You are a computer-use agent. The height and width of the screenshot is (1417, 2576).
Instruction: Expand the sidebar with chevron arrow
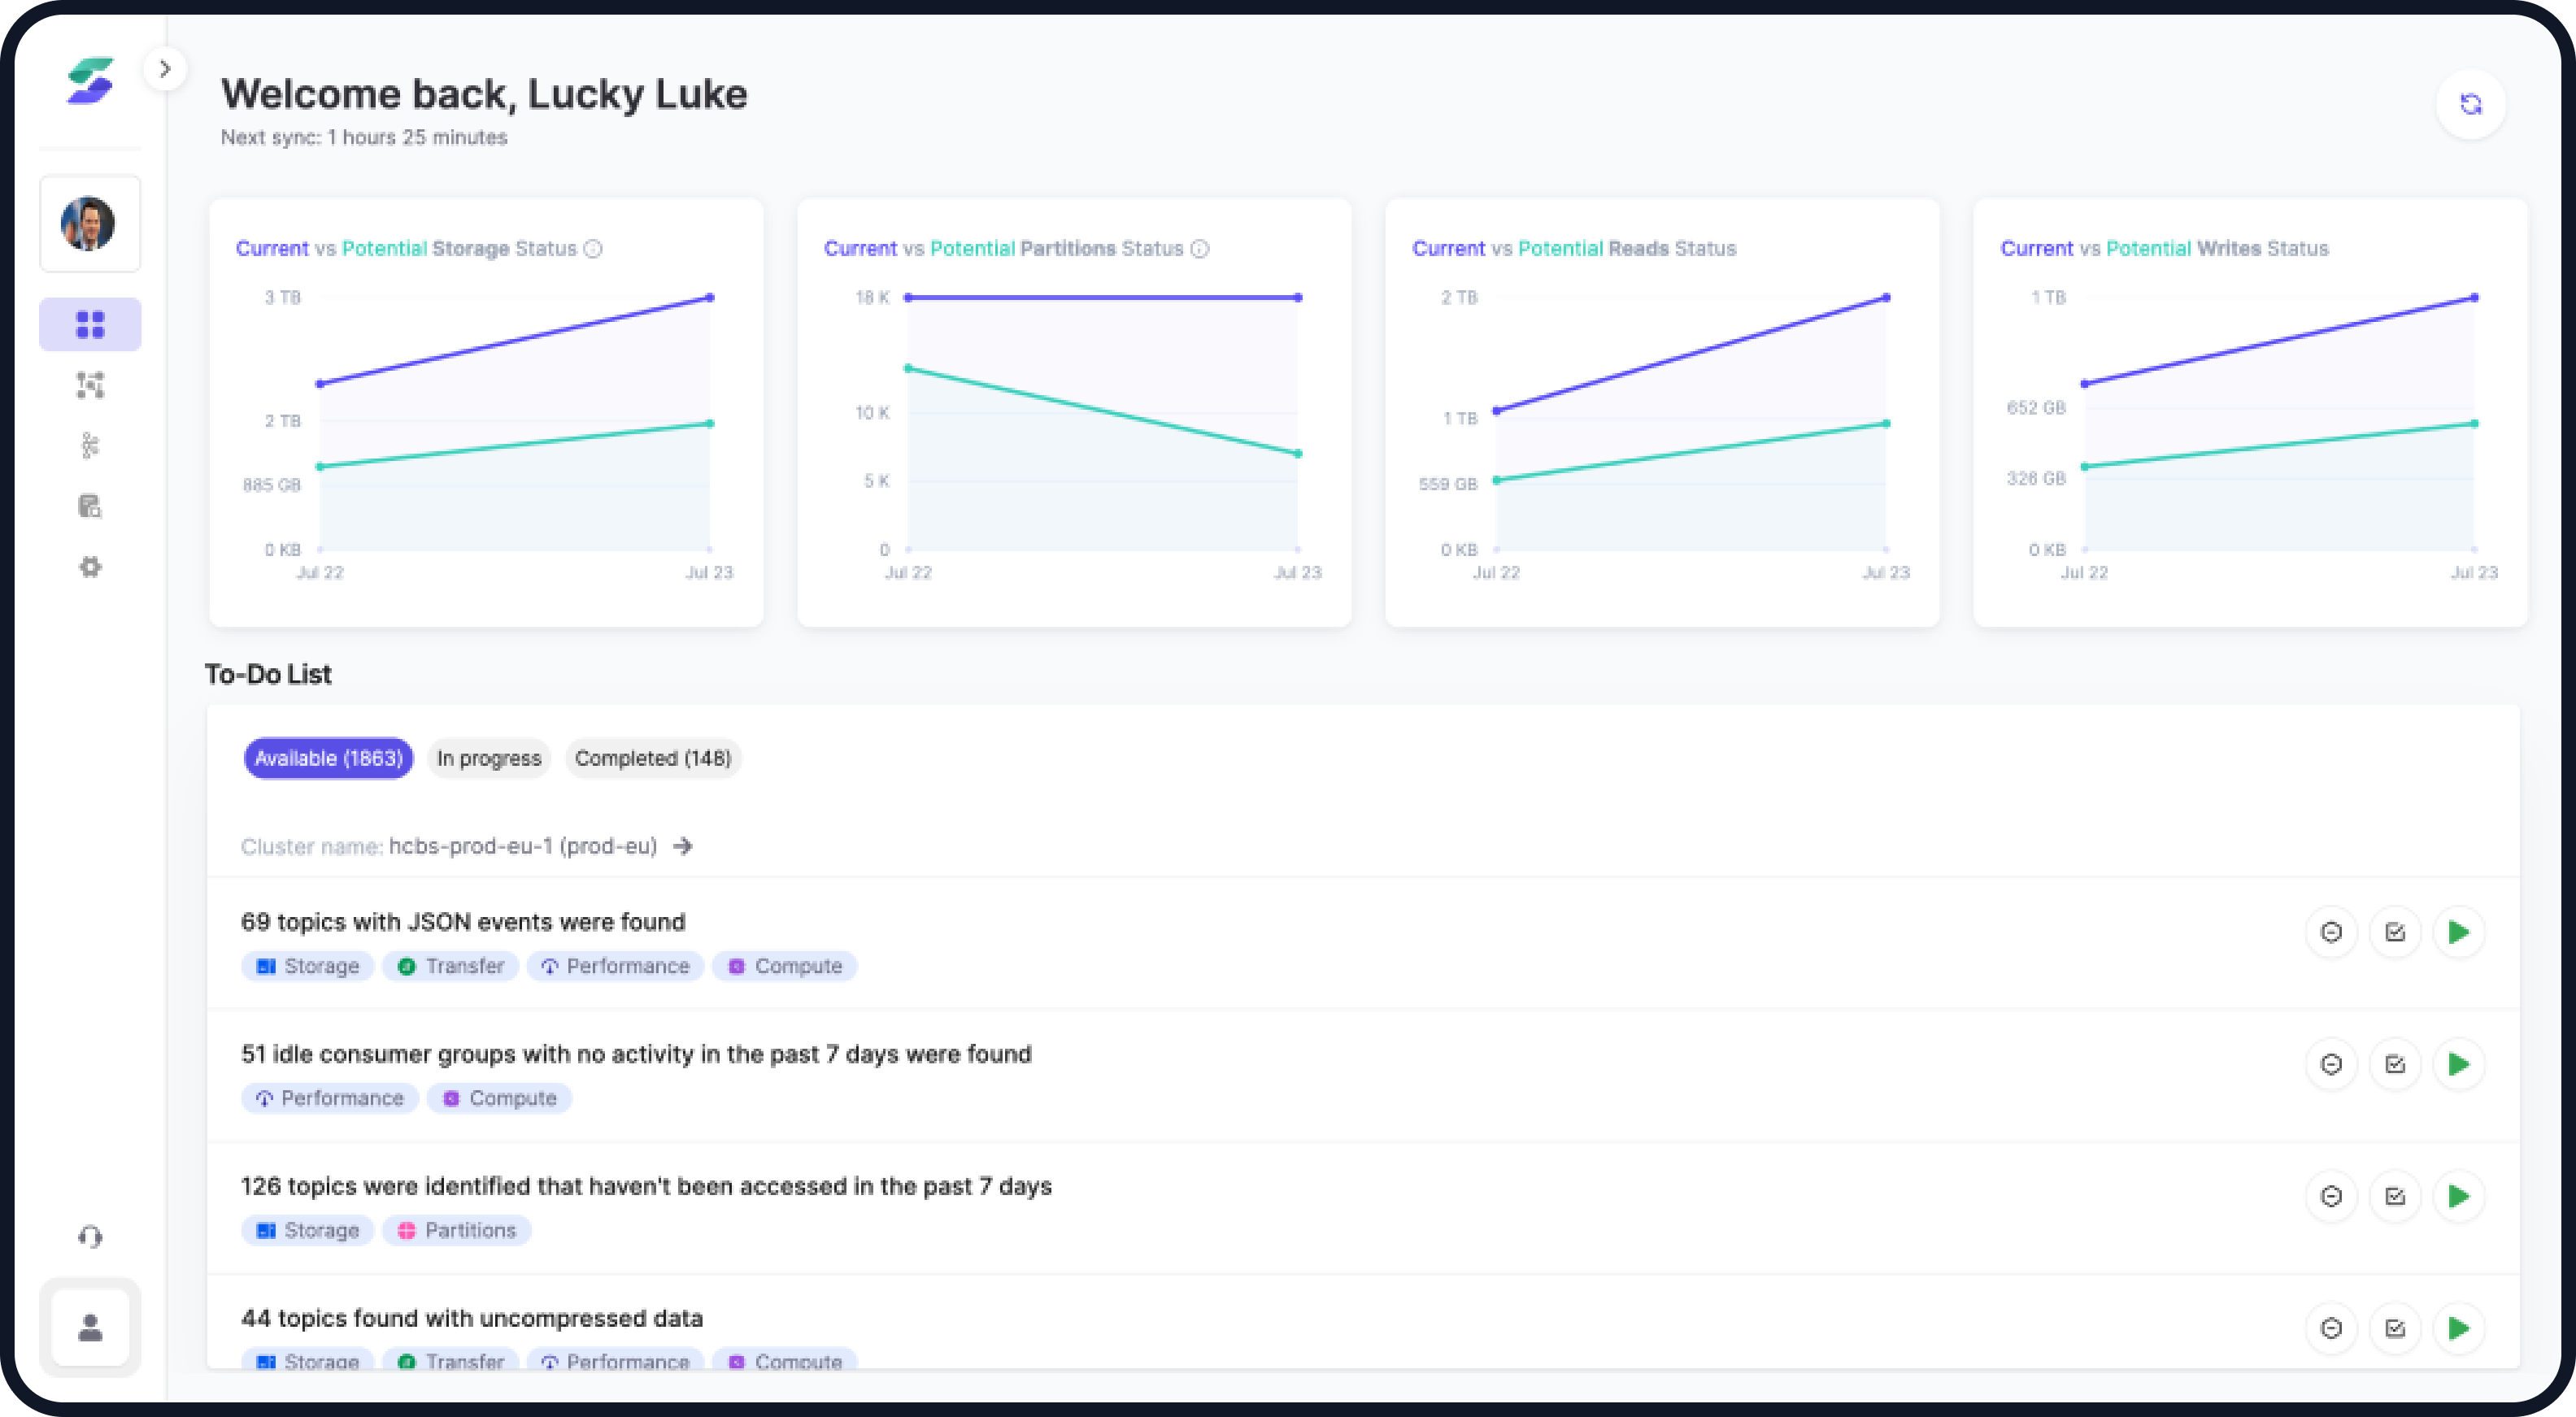(165, 69)
